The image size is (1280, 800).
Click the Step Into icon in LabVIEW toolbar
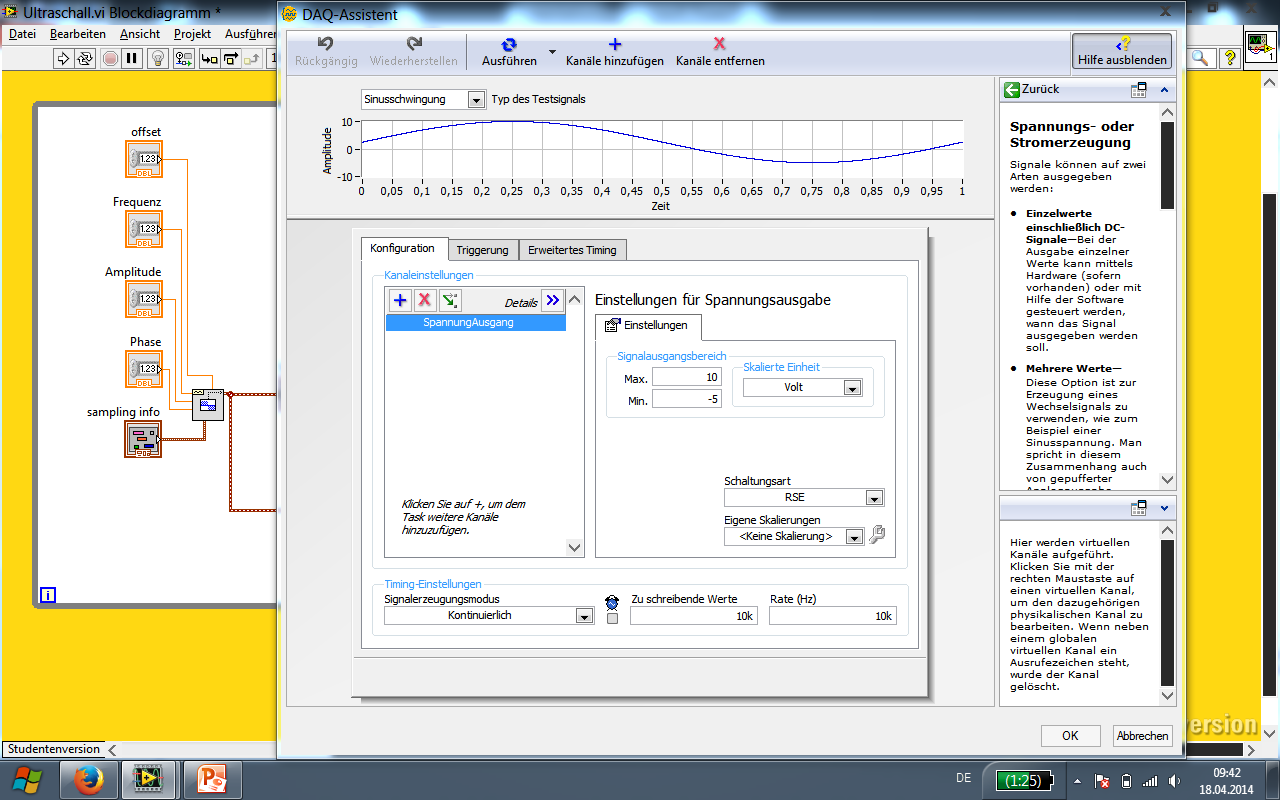pyautogui.click(x=209, y=59)
